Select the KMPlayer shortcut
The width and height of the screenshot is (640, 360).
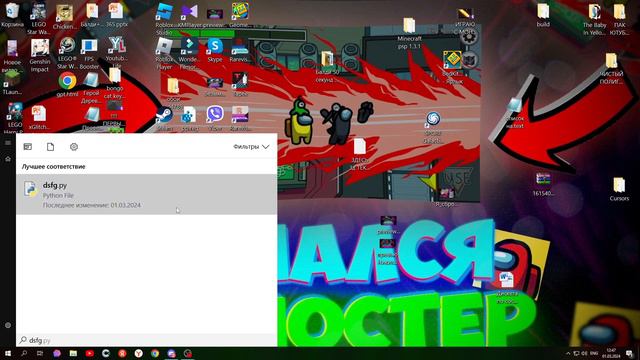click(x=189, y=16)
